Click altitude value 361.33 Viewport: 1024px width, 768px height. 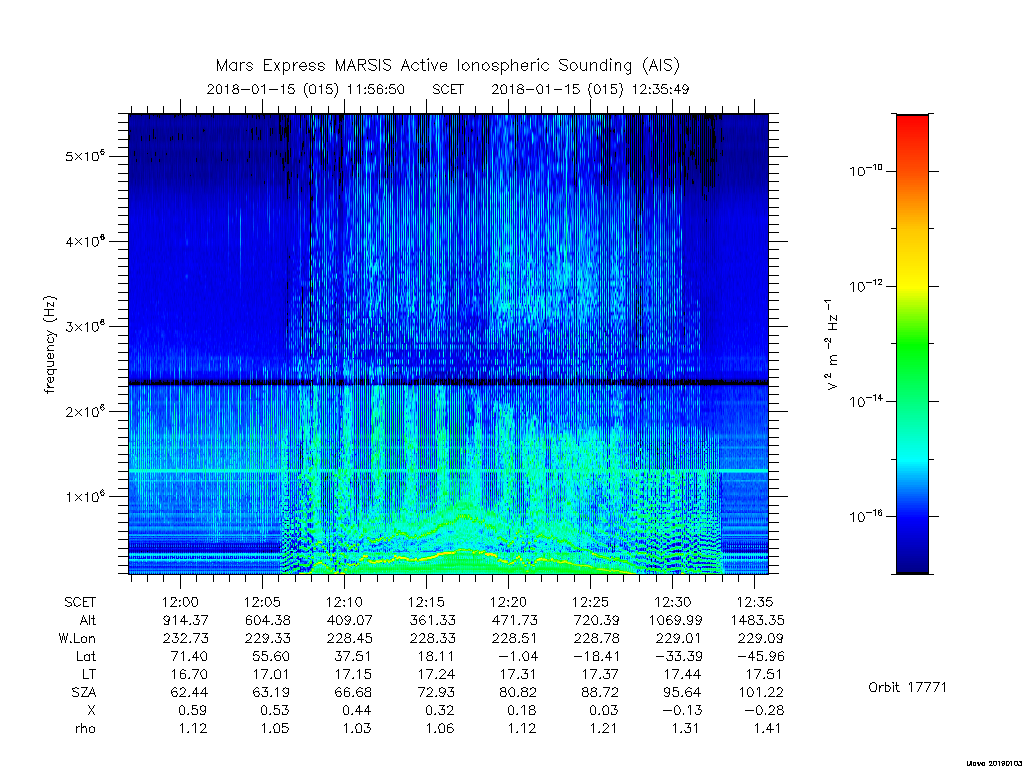432,620
